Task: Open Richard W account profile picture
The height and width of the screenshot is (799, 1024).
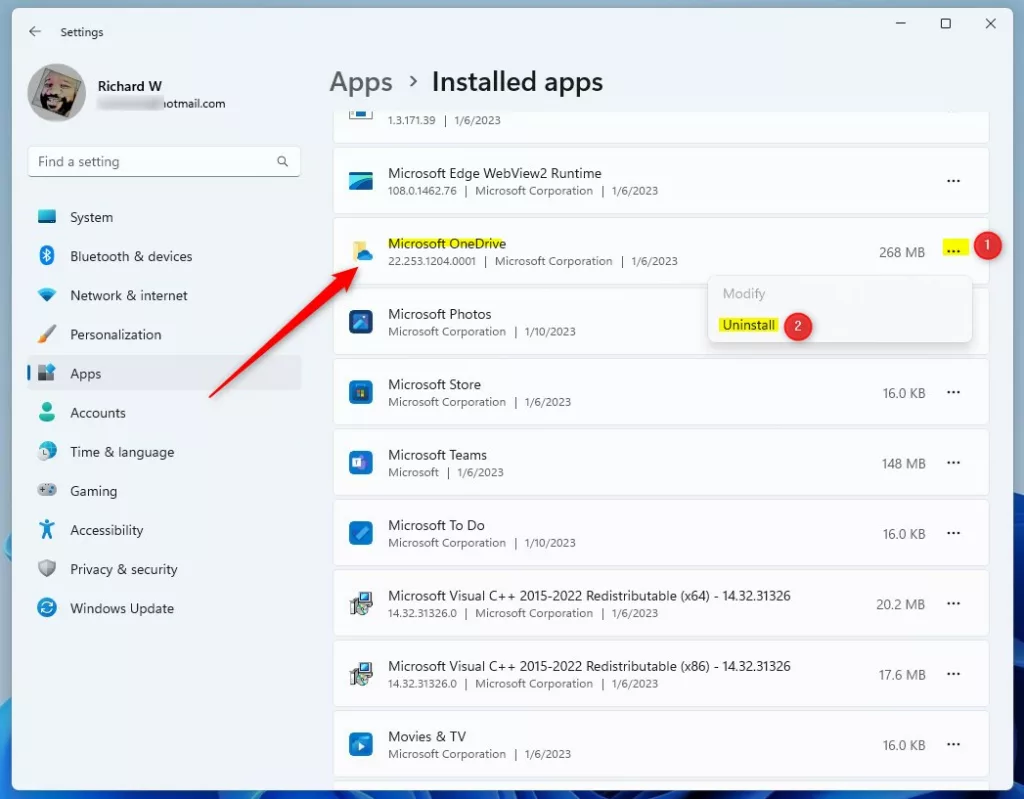Action: 57,93
